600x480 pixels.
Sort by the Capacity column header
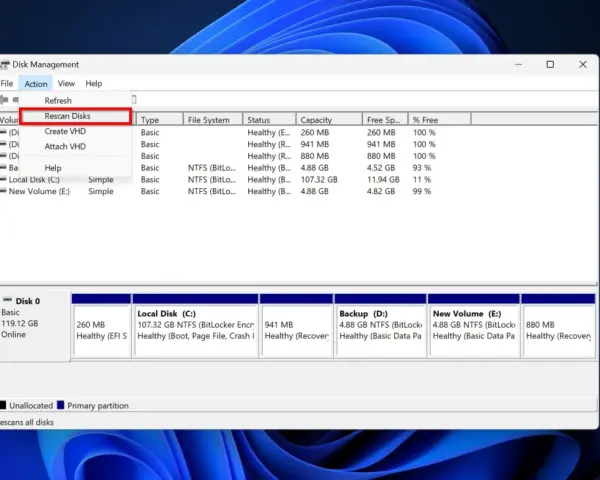pyautogui.click(x=329, y=120)
